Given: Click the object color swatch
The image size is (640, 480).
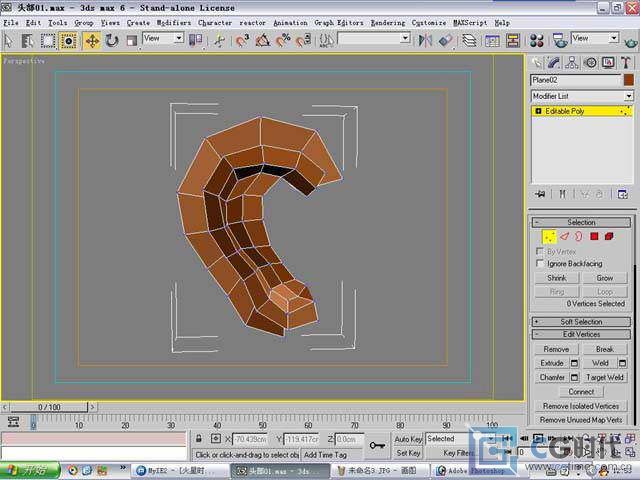Looking at the screenshot, I should [x=629, y=80].
